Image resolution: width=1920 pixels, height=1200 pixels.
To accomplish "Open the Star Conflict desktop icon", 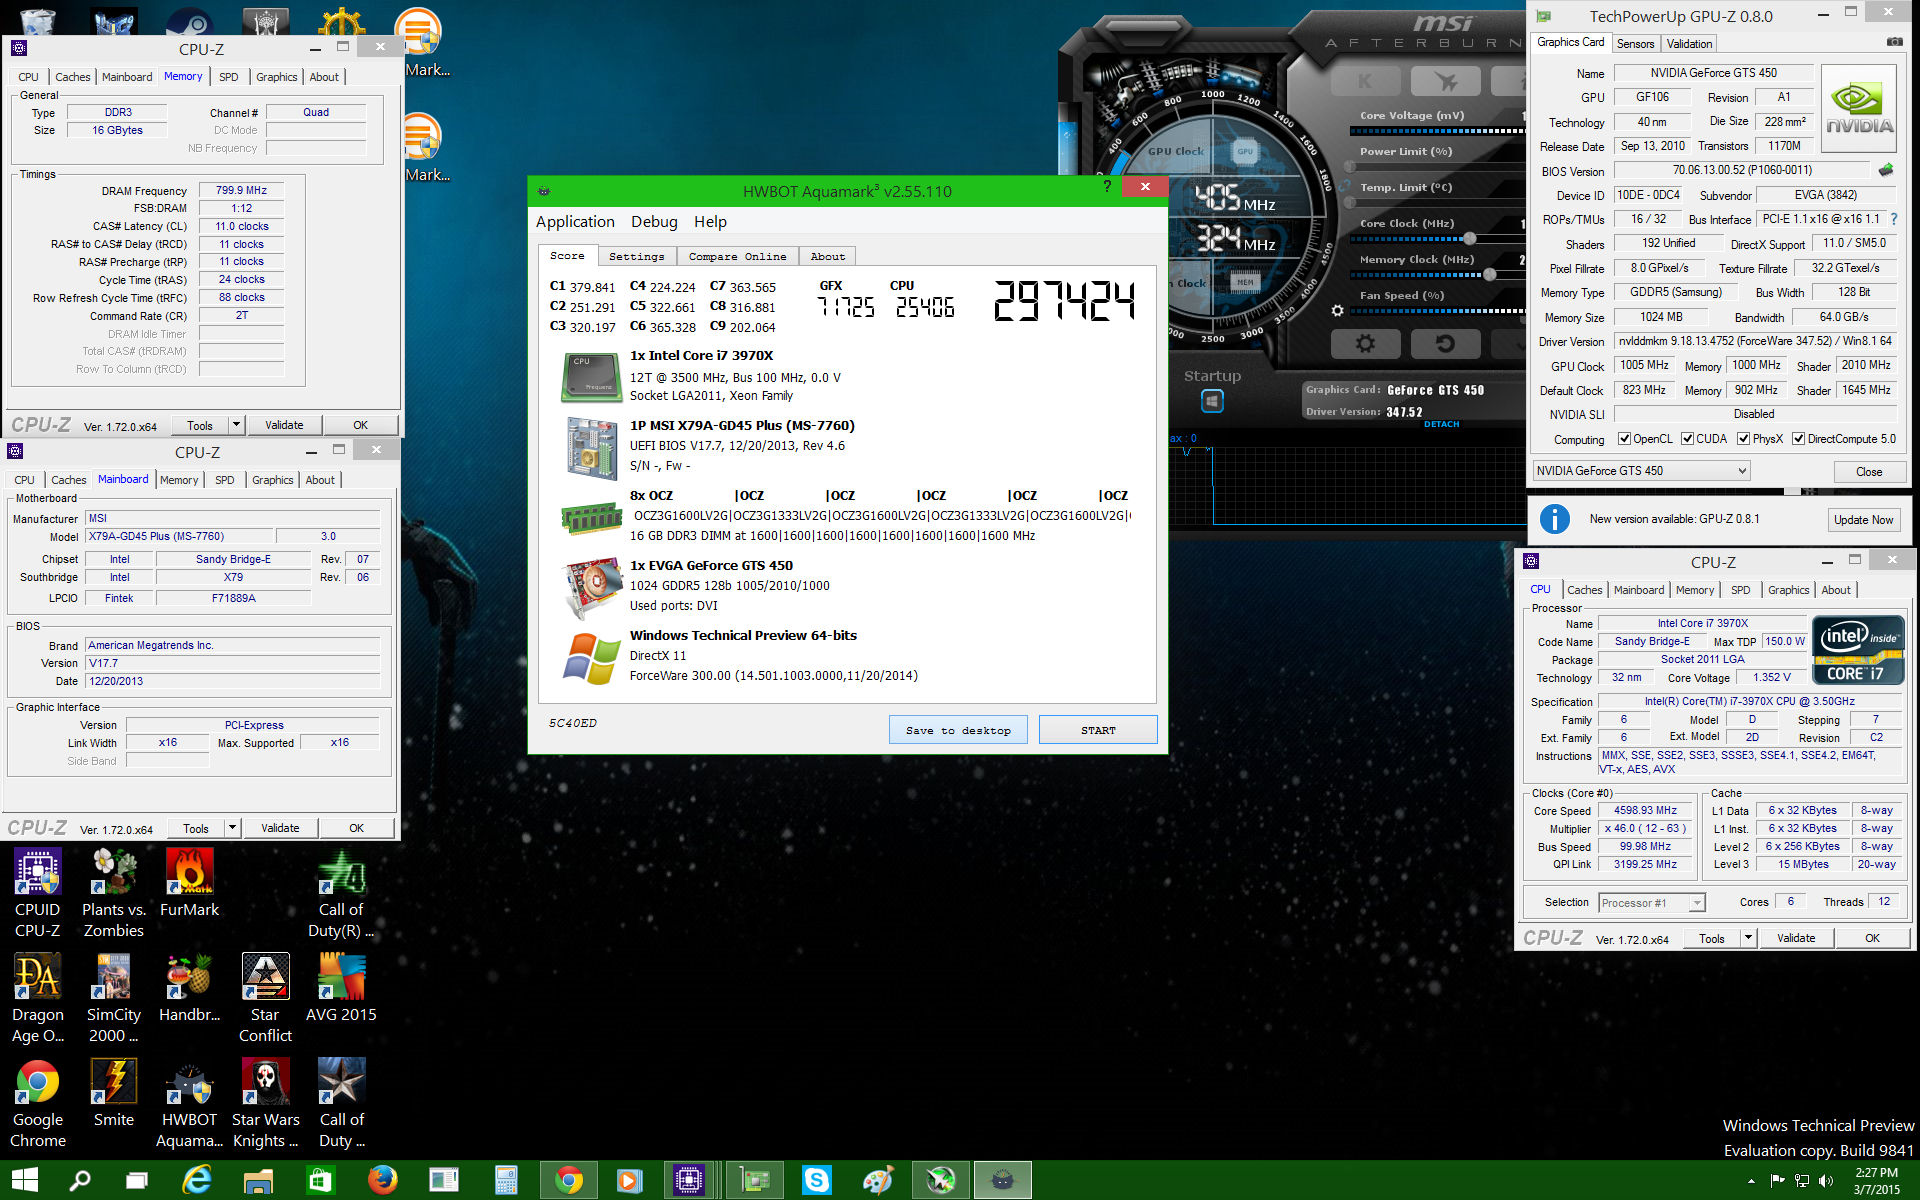I will (x=266, y=998).
